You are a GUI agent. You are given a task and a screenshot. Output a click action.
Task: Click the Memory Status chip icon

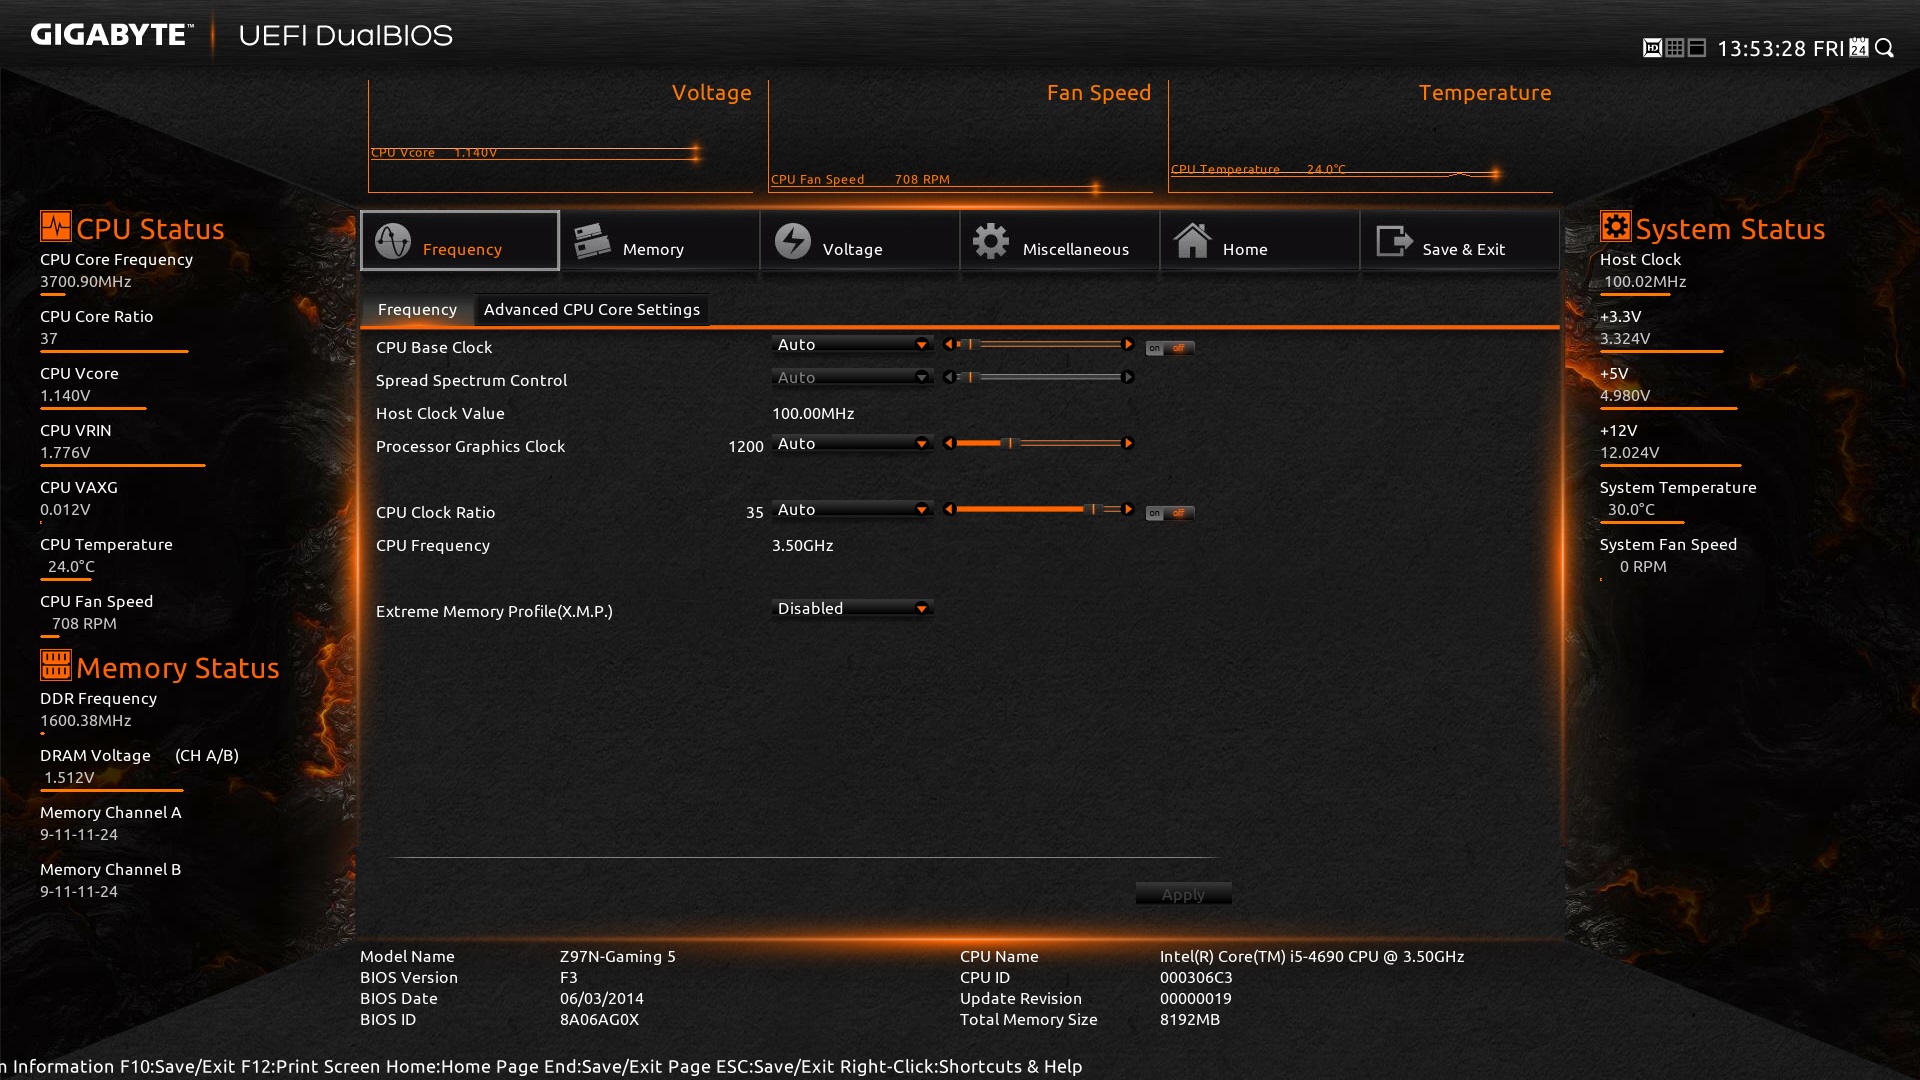point(56,665)
